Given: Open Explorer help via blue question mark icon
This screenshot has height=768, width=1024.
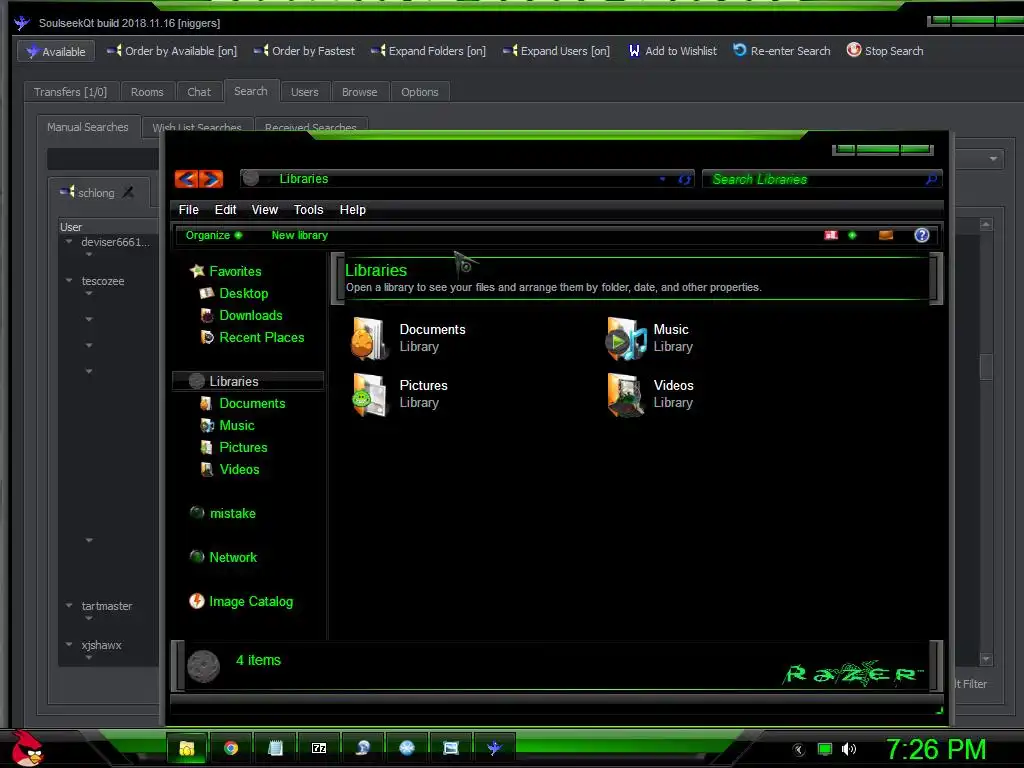Looking at the screenshot, I should pos(921,235).
